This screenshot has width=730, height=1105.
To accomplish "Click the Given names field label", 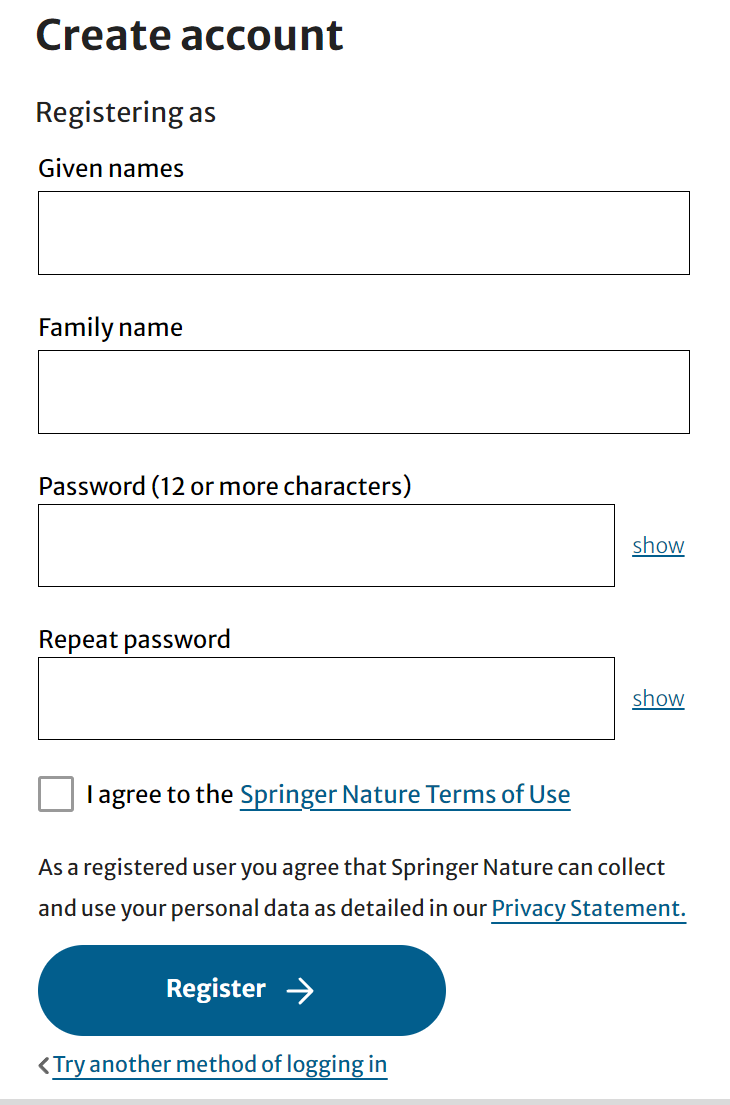I will 111,168.
